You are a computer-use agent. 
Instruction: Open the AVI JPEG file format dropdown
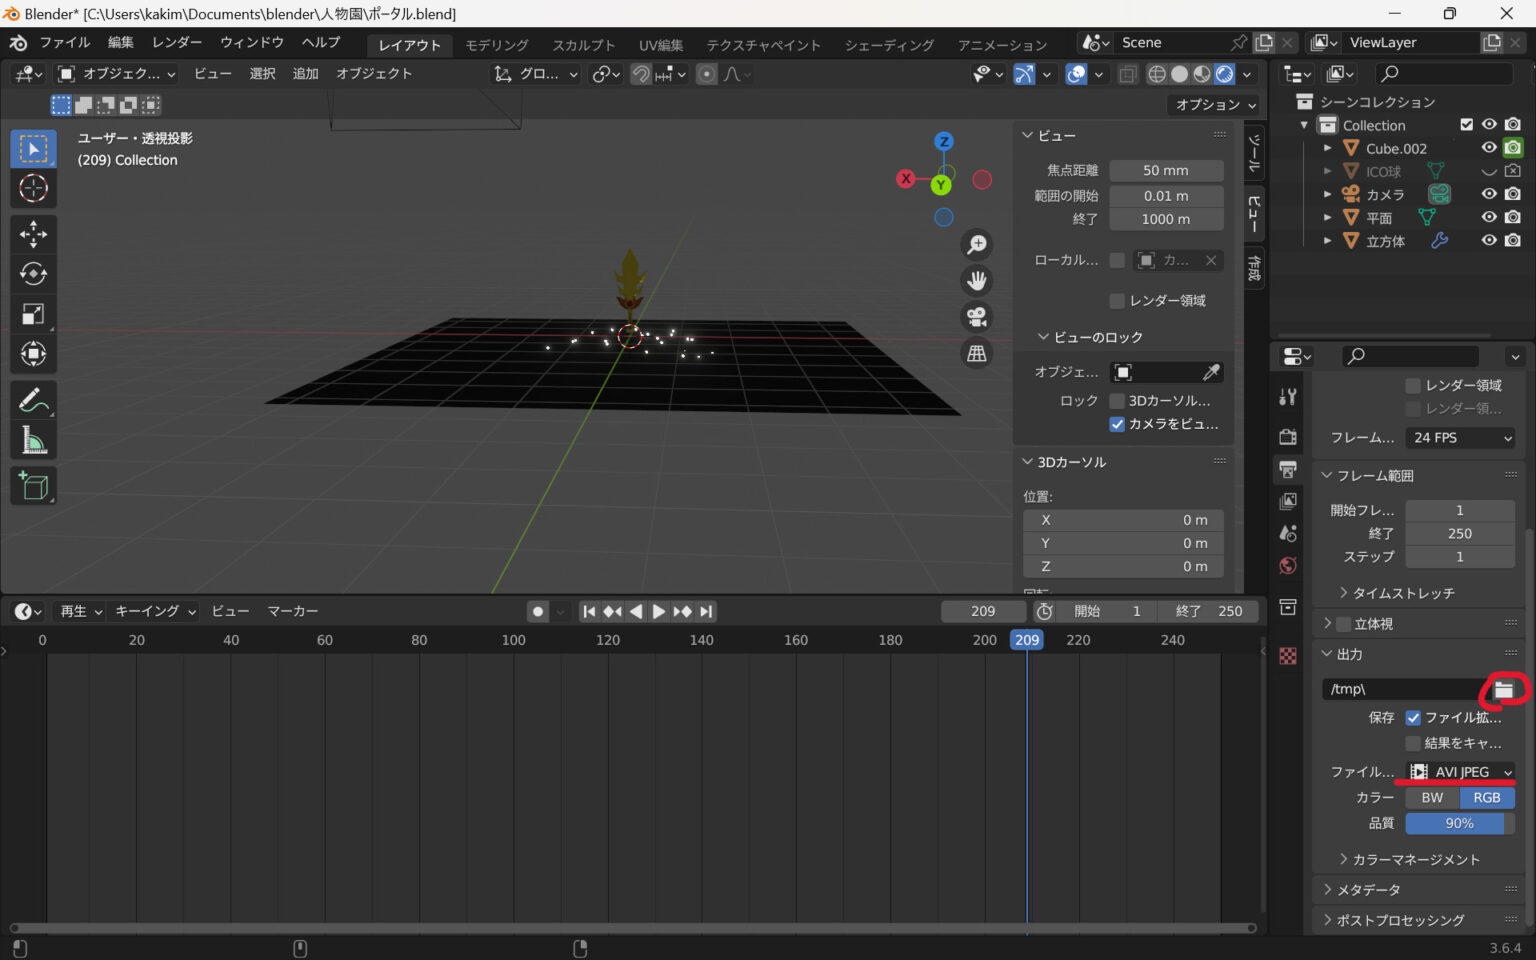(1460, 772)
